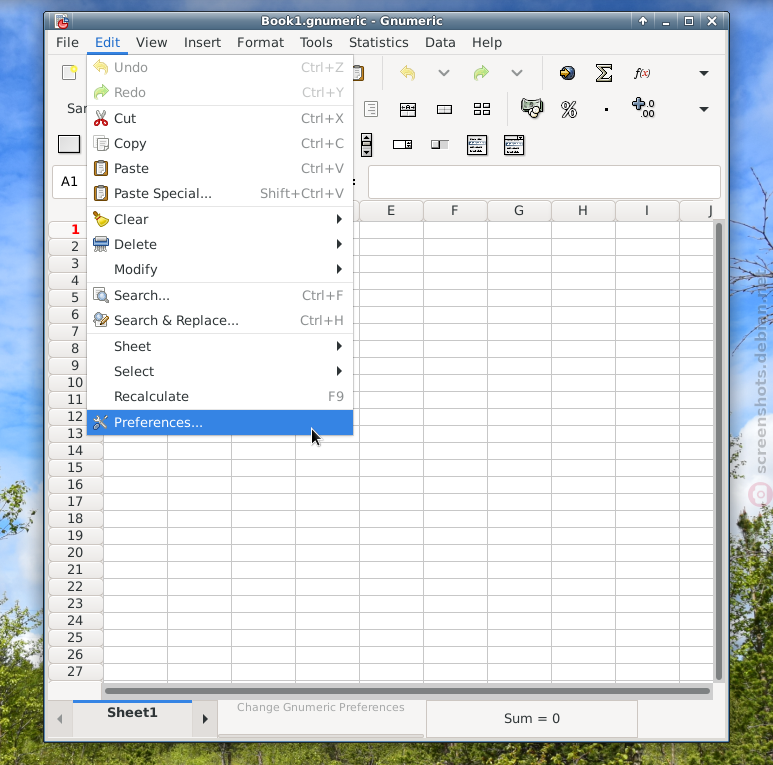
Task: Choose Cut from the Edit menu
Action: tap(220, 118)
